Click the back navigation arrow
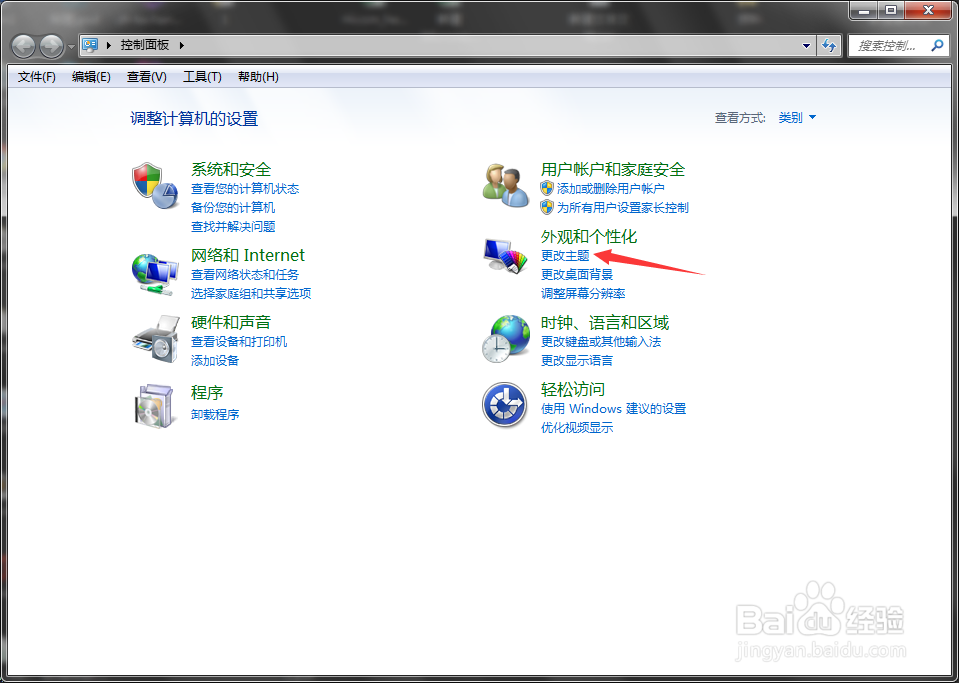 [x=22, y=45]
